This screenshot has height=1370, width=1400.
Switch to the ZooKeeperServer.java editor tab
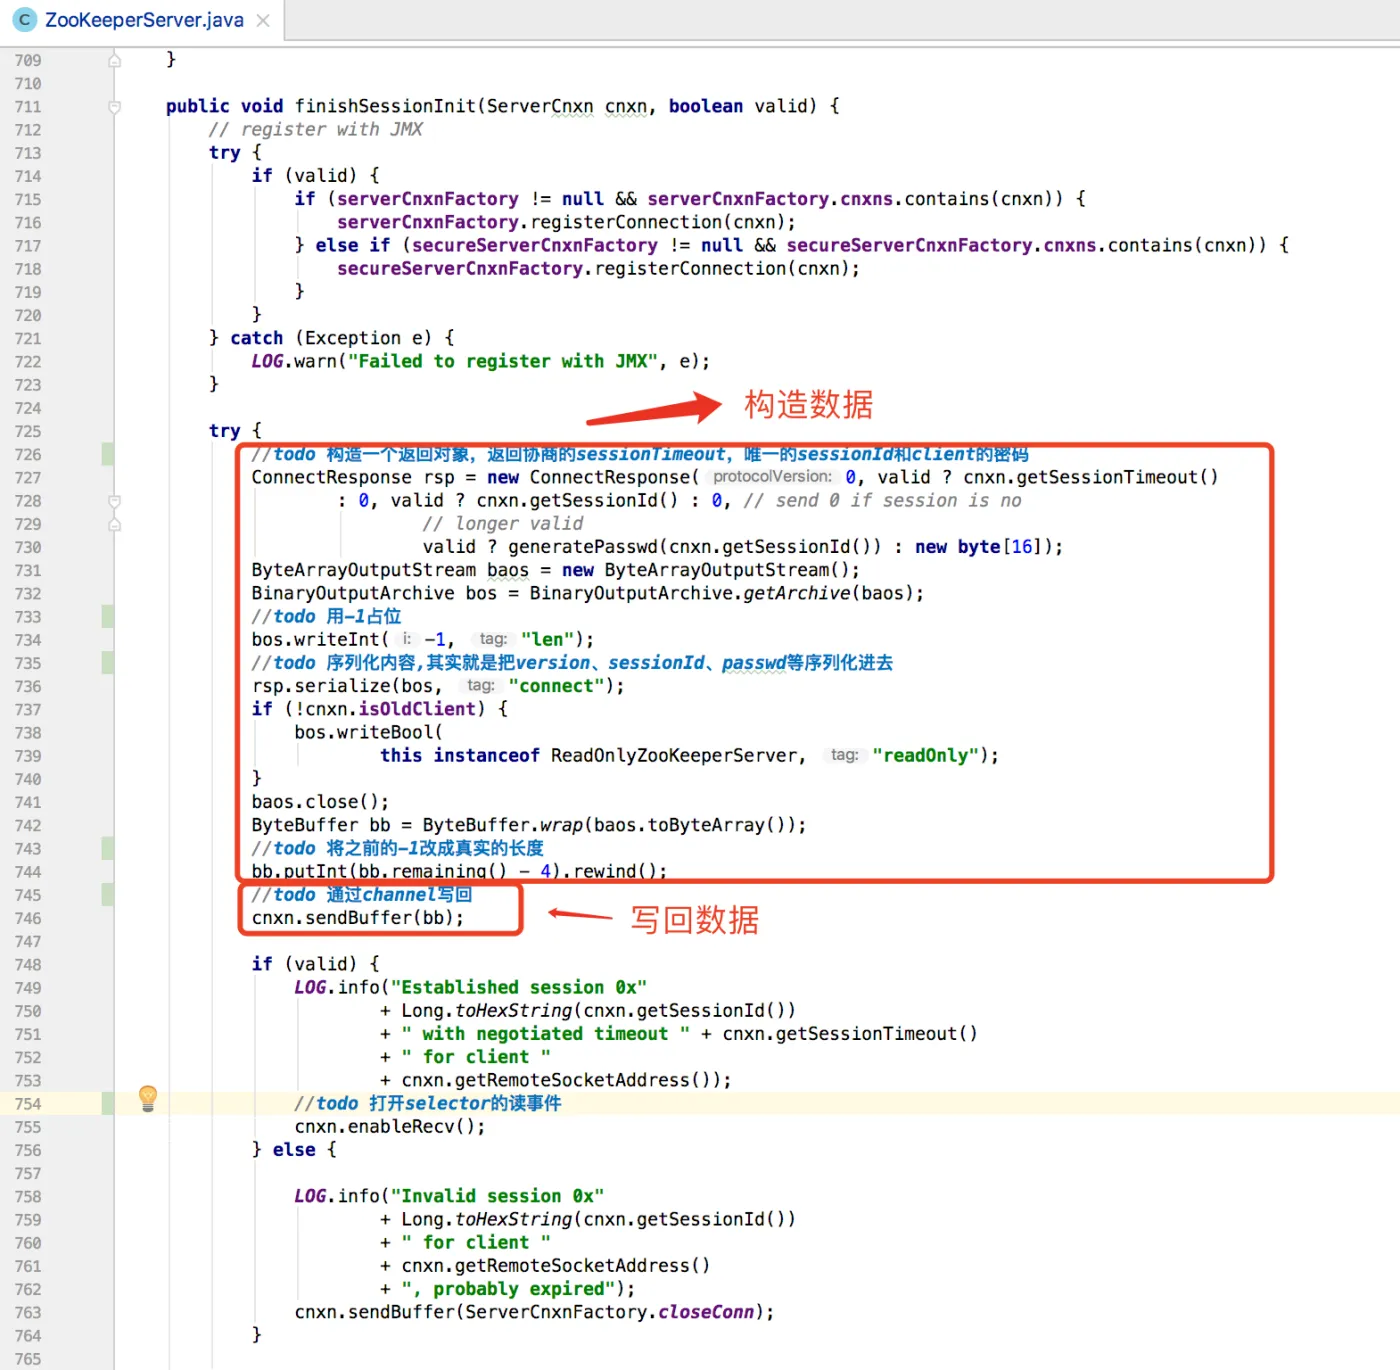144,20
